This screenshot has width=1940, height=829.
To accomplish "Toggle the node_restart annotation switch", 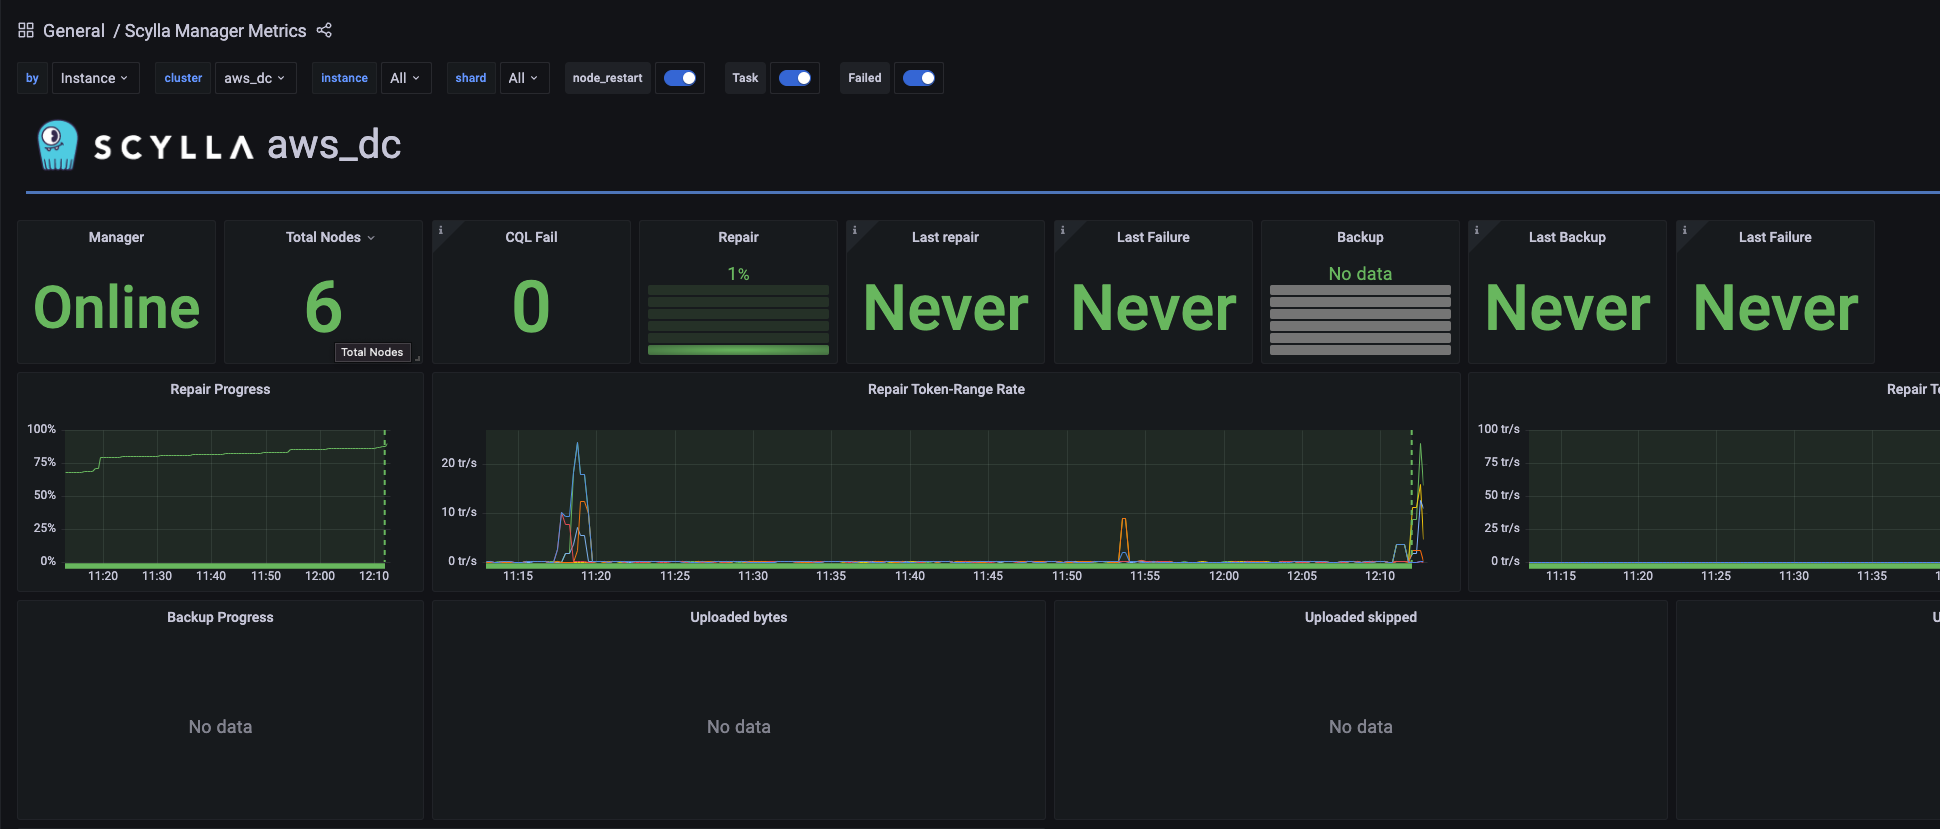I will point(680,78).
